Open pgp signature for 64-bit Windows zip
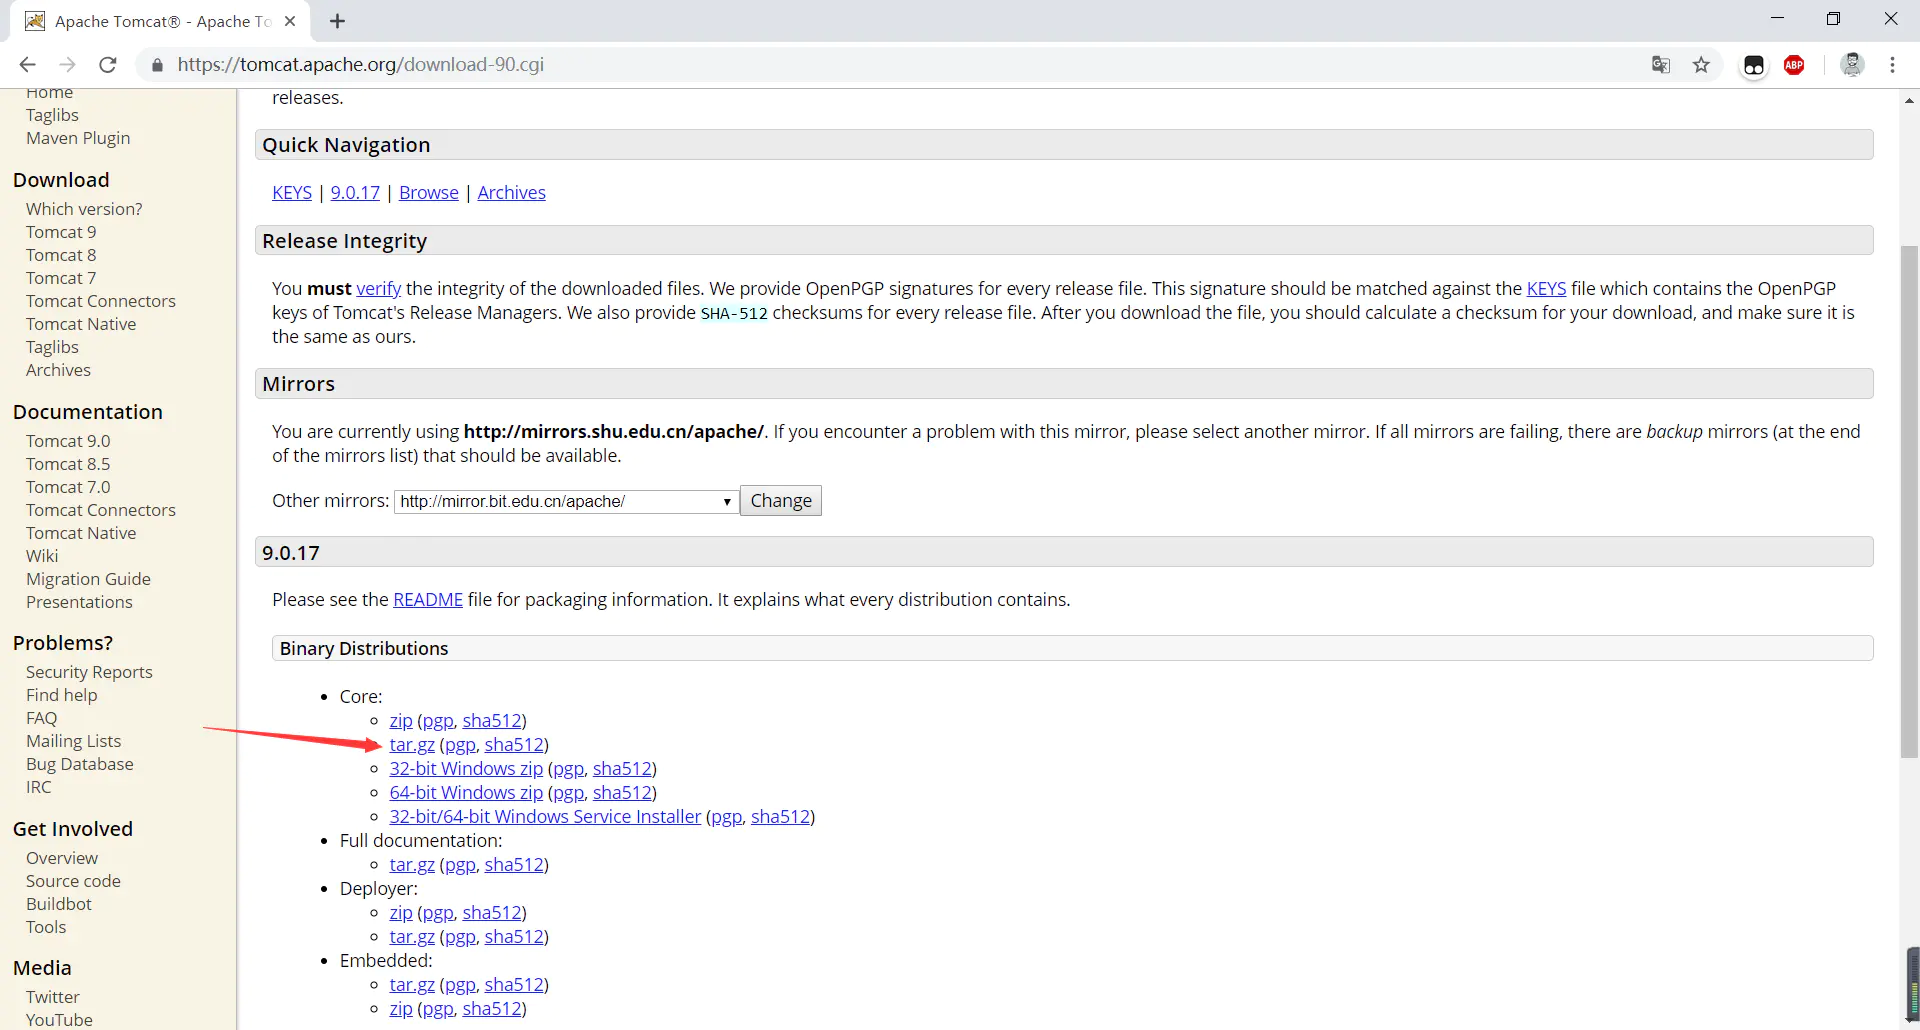1920x1030 pixels. click(568, 793)
